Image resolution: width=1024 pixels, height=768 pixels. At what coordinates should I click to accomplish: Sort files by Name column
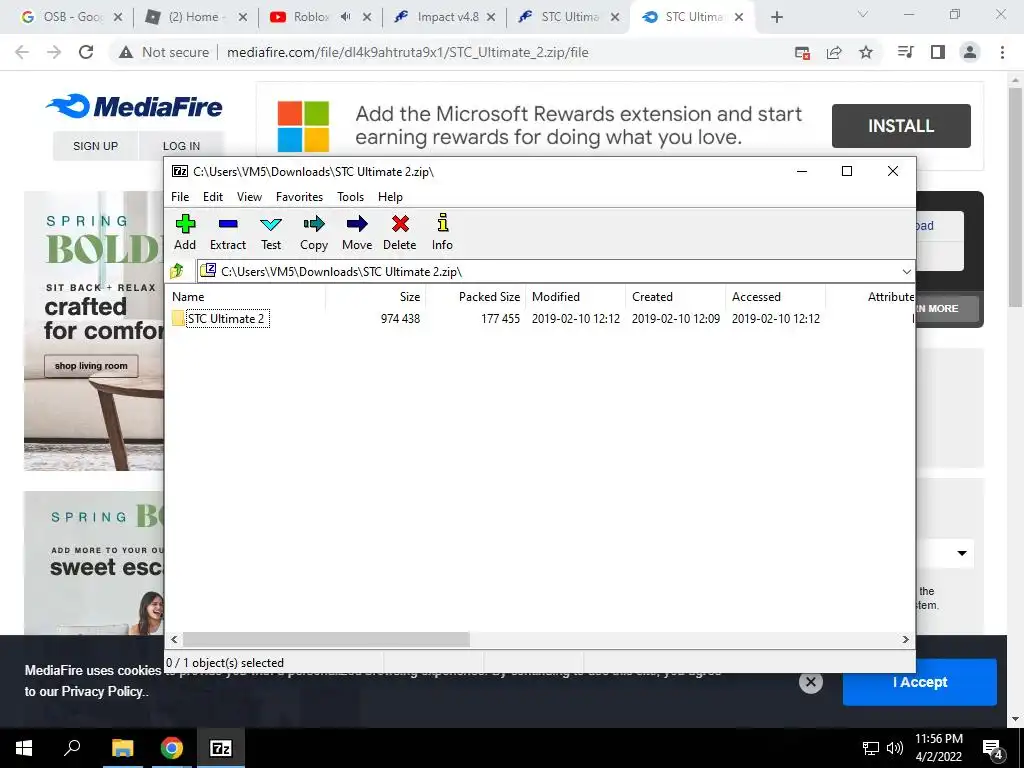click(x=246, y=296)
